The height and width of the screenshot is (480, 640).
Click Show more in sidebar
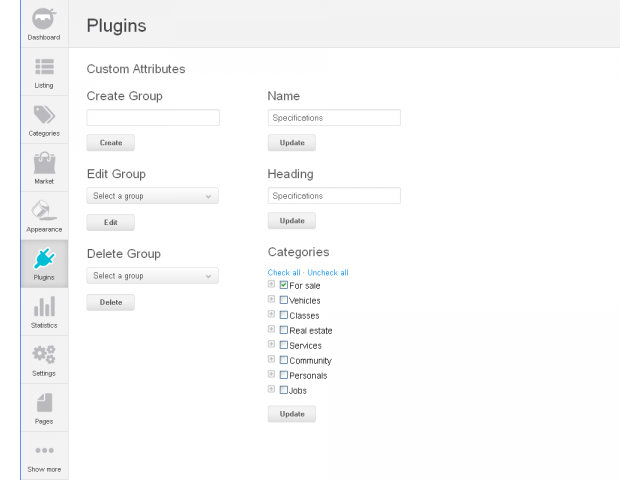(x=44, y=456)
